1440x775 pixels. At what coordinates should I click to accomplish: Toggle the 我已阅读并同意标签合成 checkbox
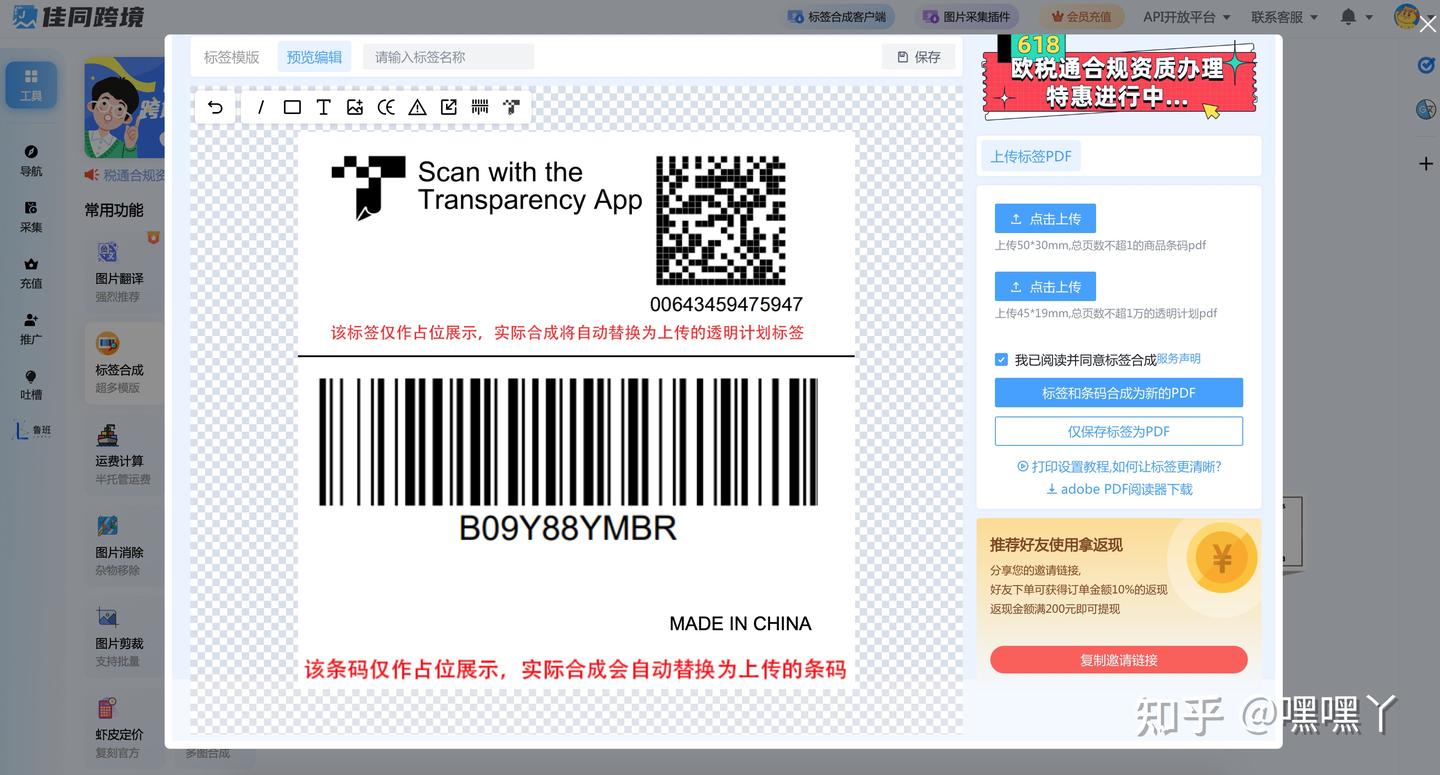pos(1001,360)
